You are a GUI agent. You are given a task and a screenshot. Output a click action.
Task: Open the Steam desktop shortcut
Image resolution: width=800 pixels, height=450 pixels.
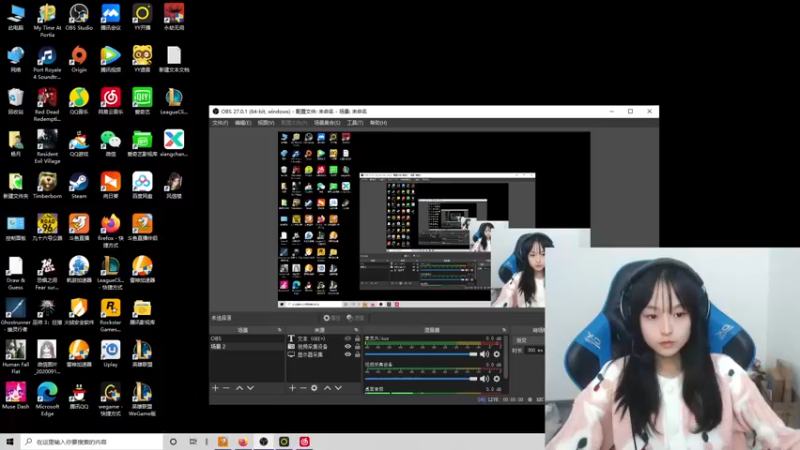coord(79,186)
